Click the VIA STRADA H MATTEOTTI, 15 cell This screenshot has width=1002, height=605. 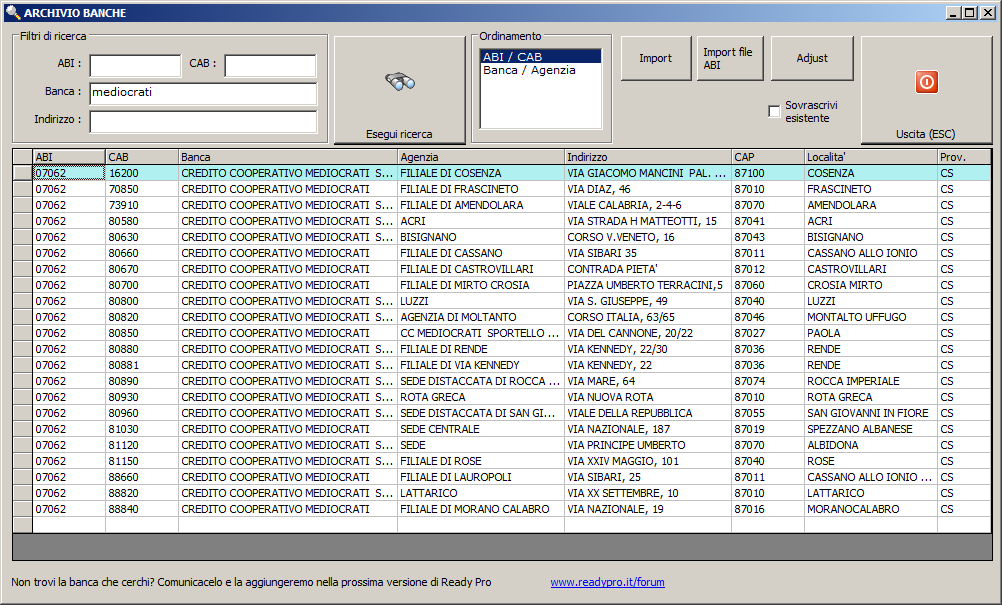648,221
